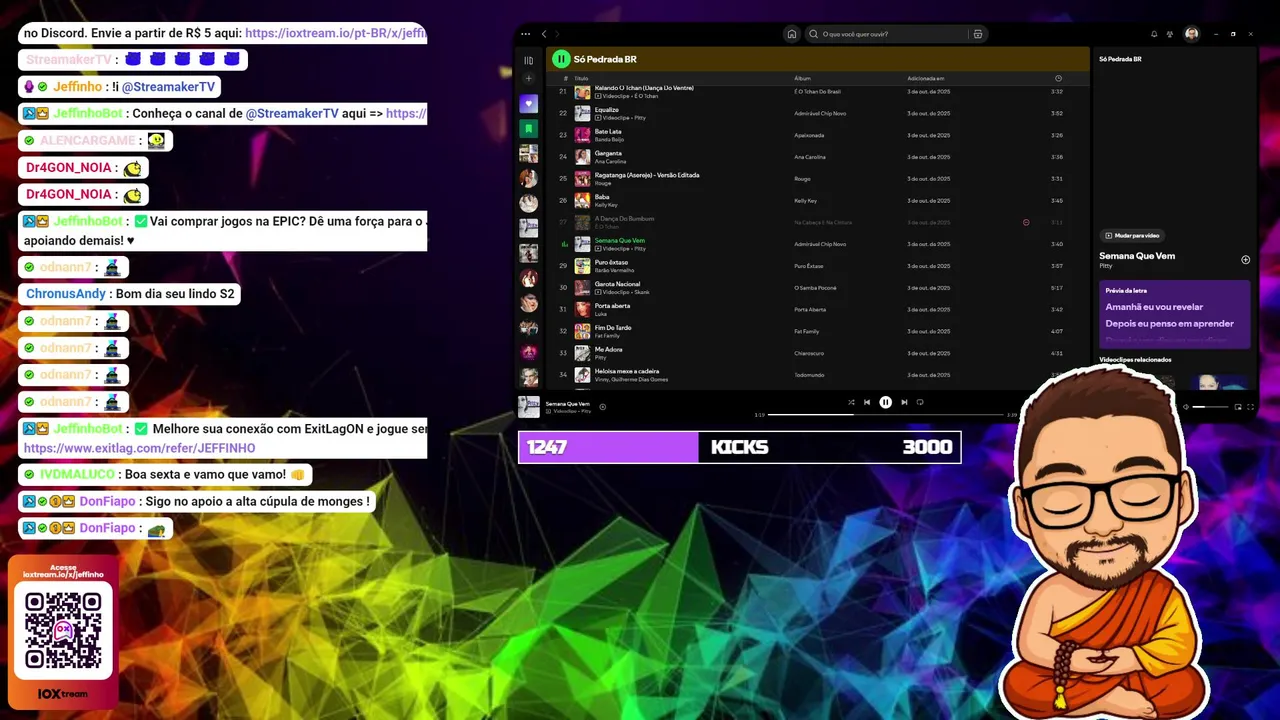Open the miniplayer icon
Screen dimensions: 1280x720
pos(1238,407)
